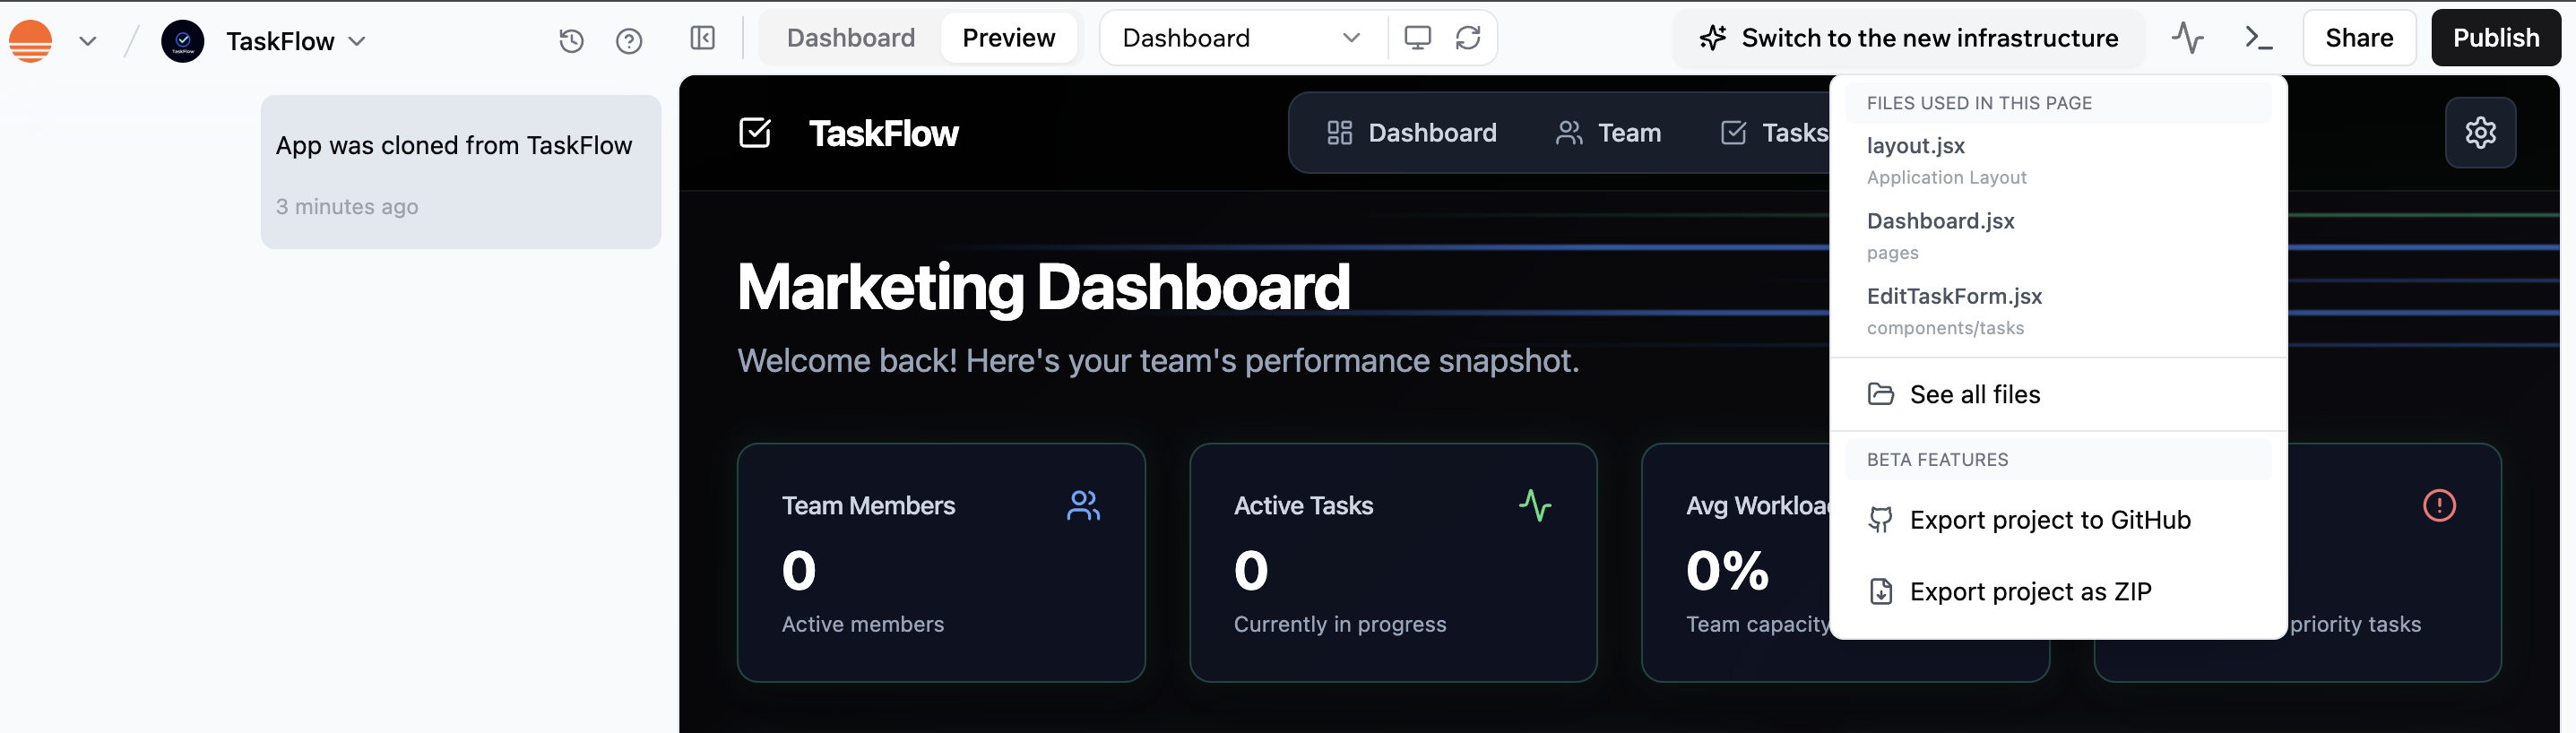Refresh the preview with reload icon
The image size is (2576, 733).
(1468, 38)
